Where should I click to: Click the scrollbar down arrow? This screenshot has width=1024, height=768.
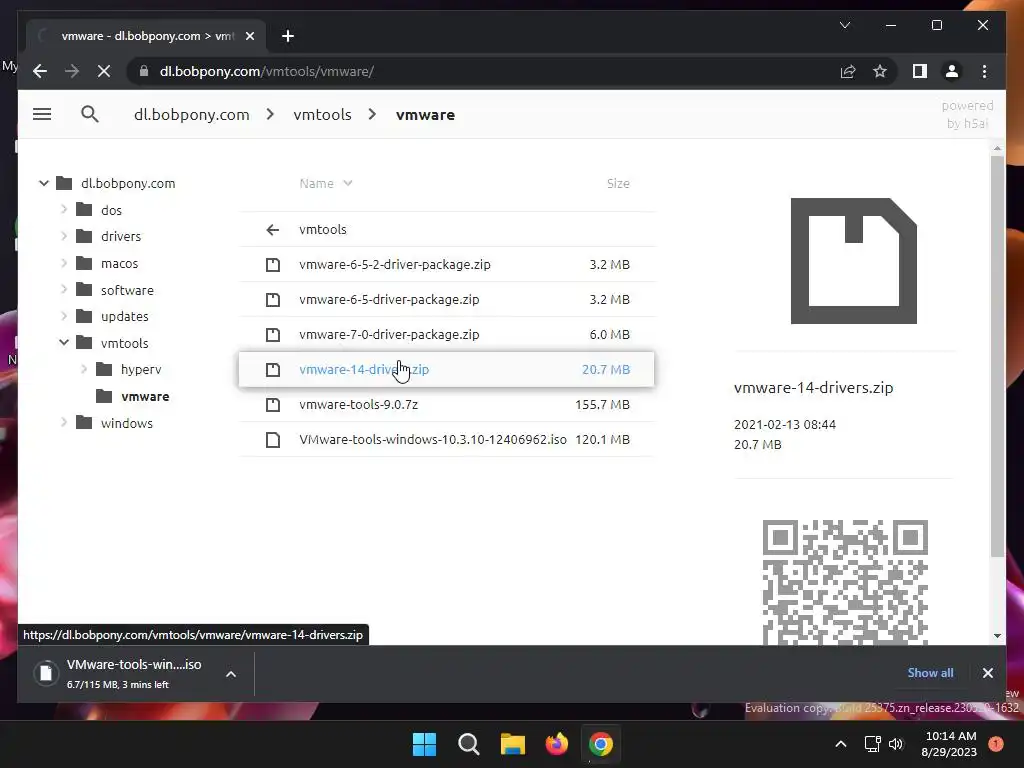point(997,635)
